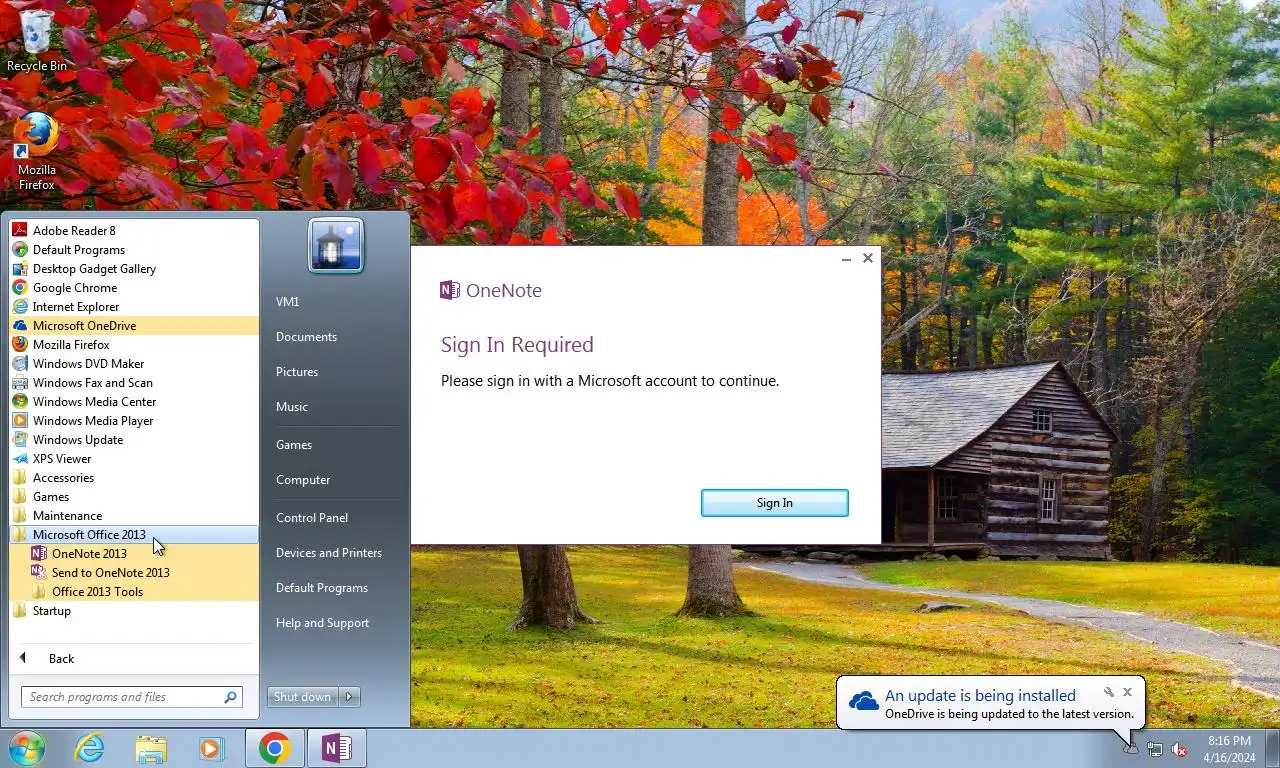This screenshot has height=768, width=1280.
Task: Click the Search programs and files box
Action: [132, 697]
